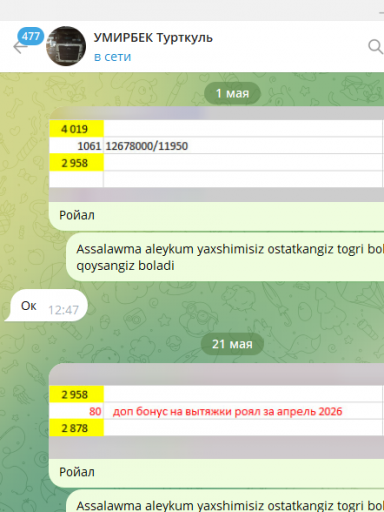Viewport: 384px width, 512px height.
Task: Open the 21 мая spreadsheet image with 2 878
Action: coord(217,411)
